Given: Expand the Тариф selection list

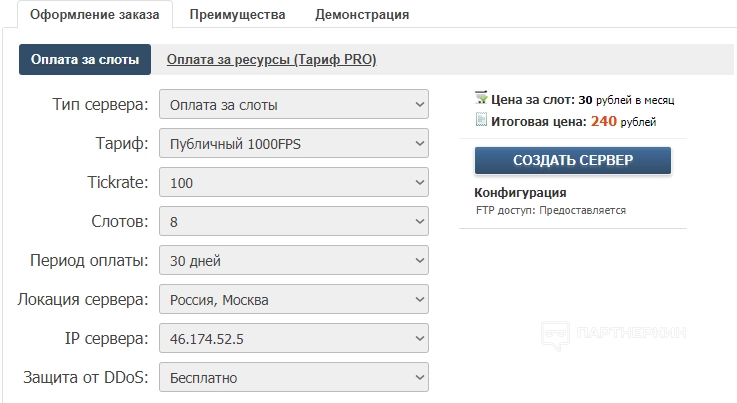Looking at the screenshot, I should (x=294, y=144).
